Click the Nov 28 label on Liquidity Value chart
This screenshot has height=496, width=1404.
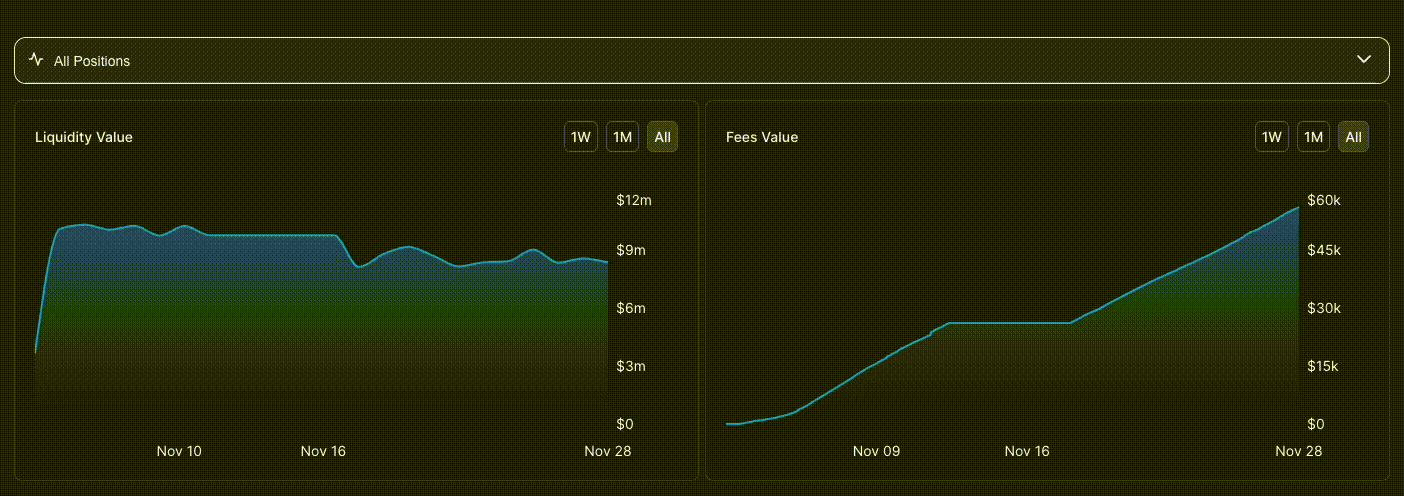[x=608, y=451]
